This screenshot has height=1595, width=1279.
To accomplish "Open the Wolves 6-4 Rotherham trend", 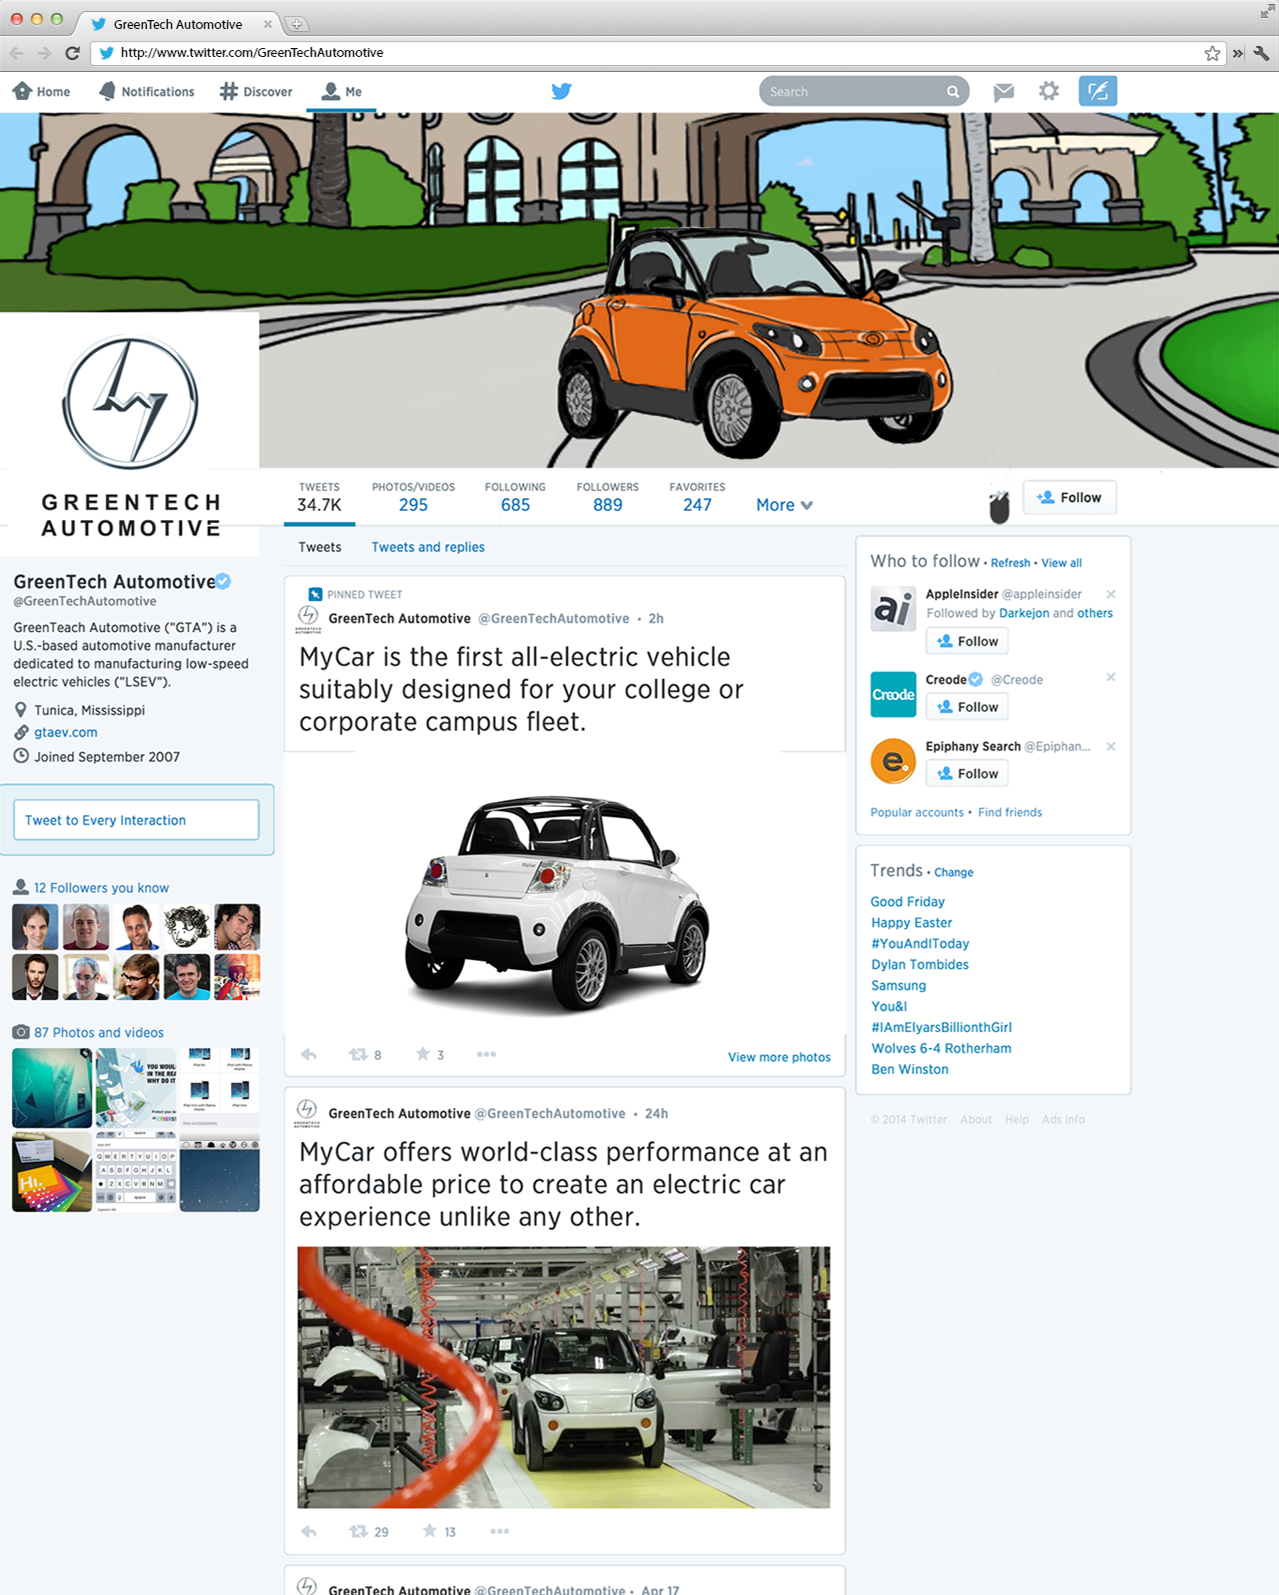I will point(941,1048).
